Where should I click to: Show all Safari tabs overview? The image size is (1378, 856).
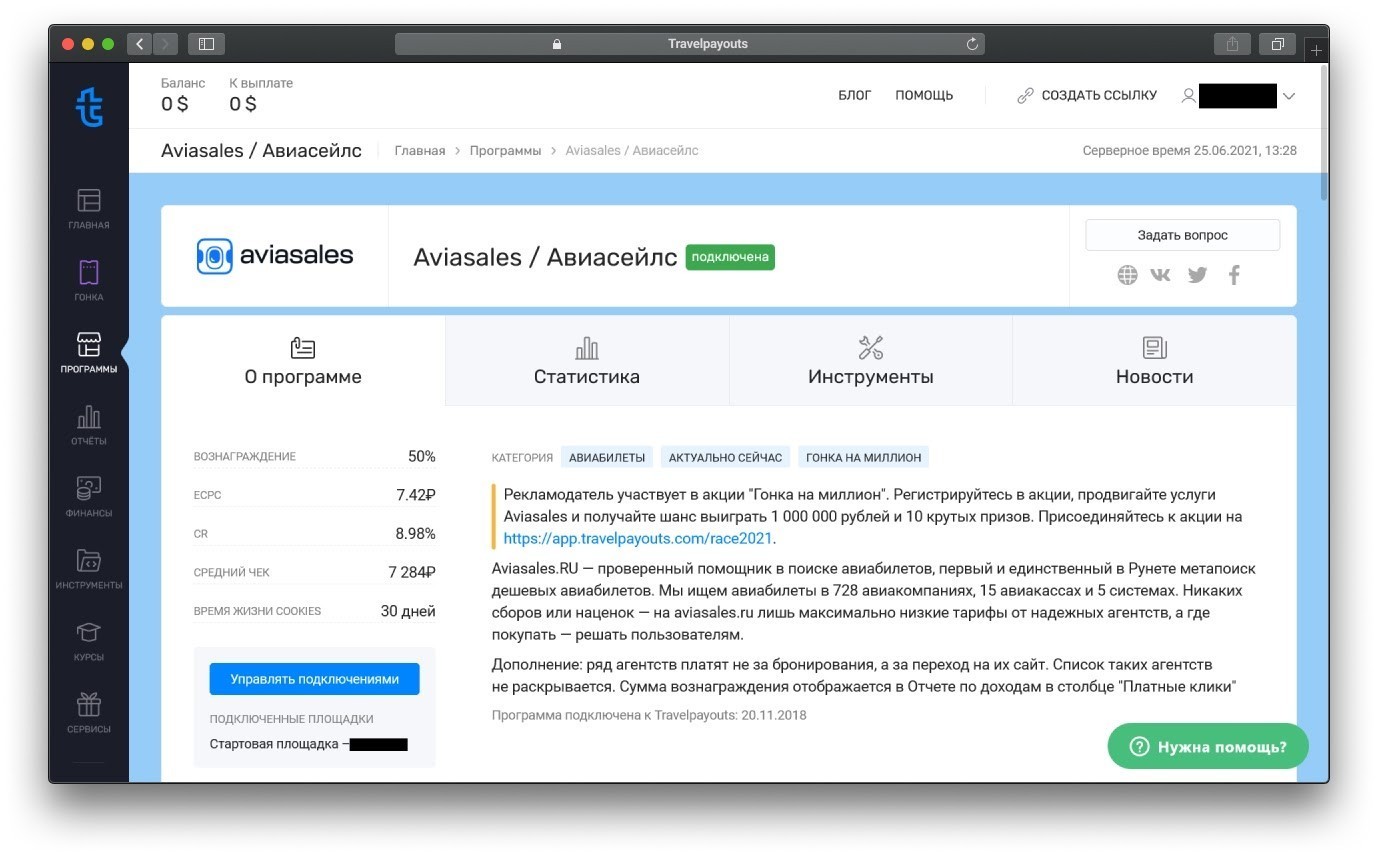coord(1278,44)
